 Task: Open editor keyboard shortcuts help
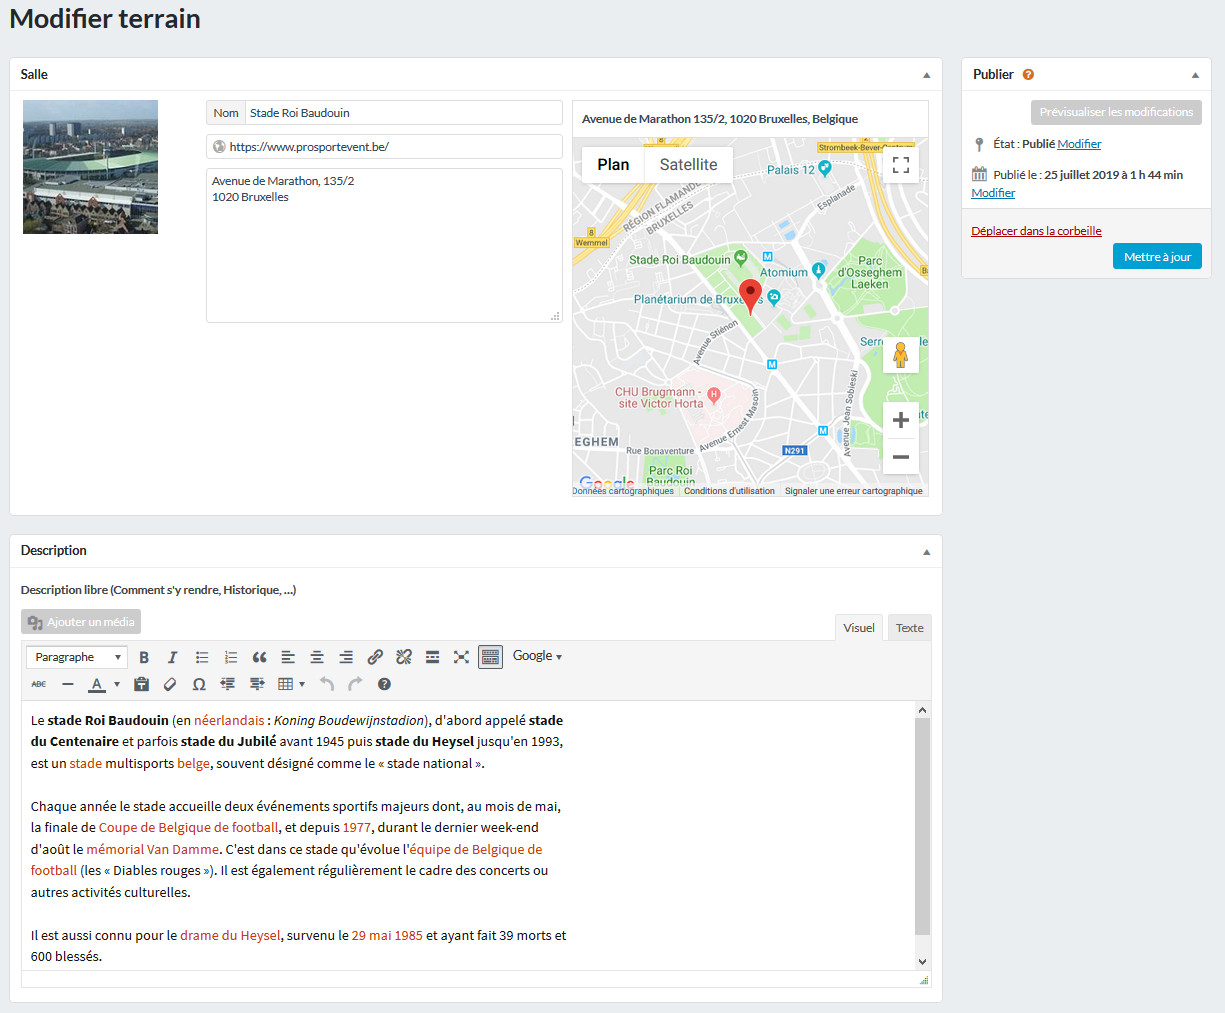tap(384, 684)
